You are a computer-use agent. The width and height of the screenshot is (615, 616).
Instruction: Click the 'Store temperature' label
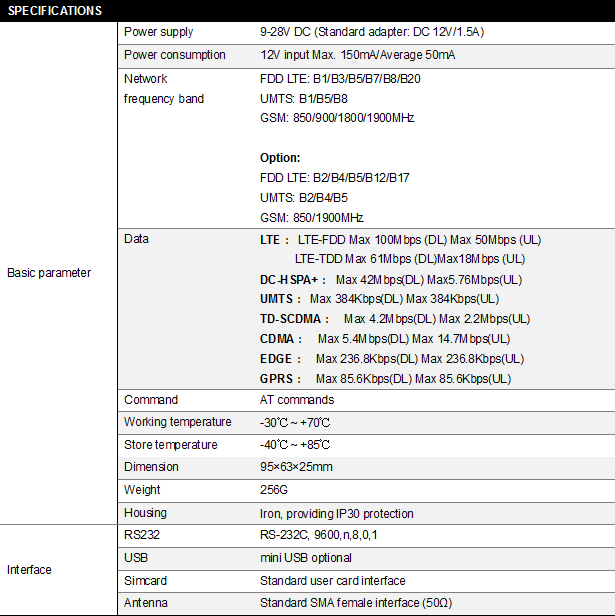point(171,445)
